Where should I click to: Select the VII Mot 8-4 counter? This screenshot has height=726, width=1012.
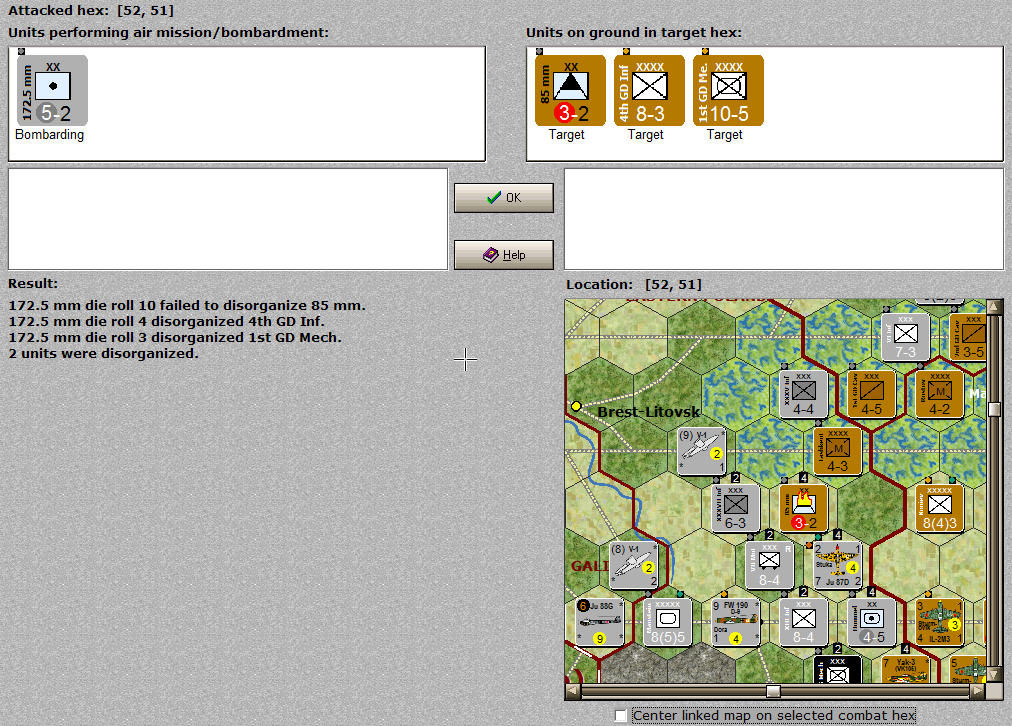pyautogui.click(x=769, y=565)
